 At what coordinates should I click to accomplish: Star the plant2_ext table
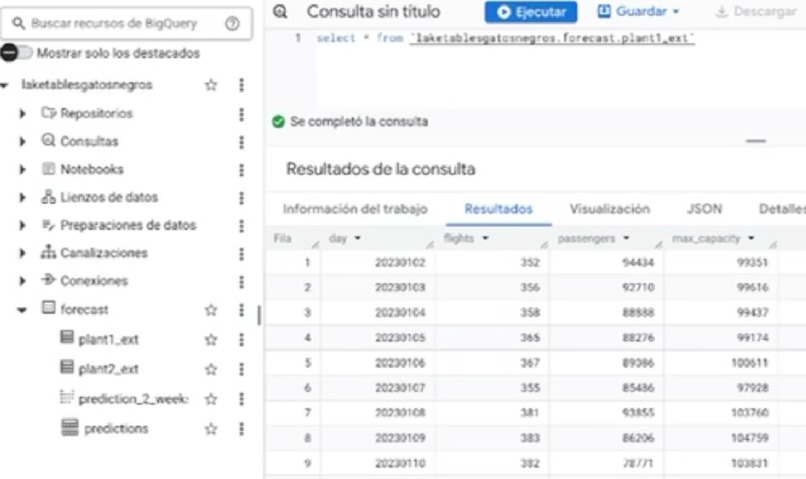211,369
